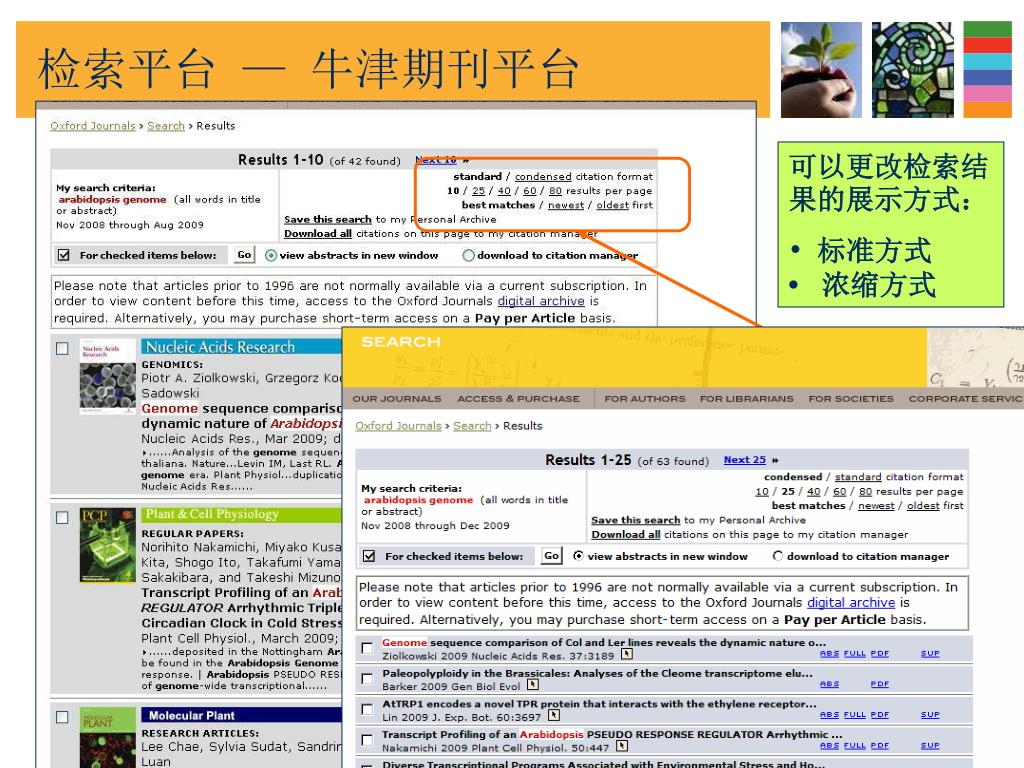
Task: Check the box for the condensed Transcript Profiling result
Action: point(367,740)
